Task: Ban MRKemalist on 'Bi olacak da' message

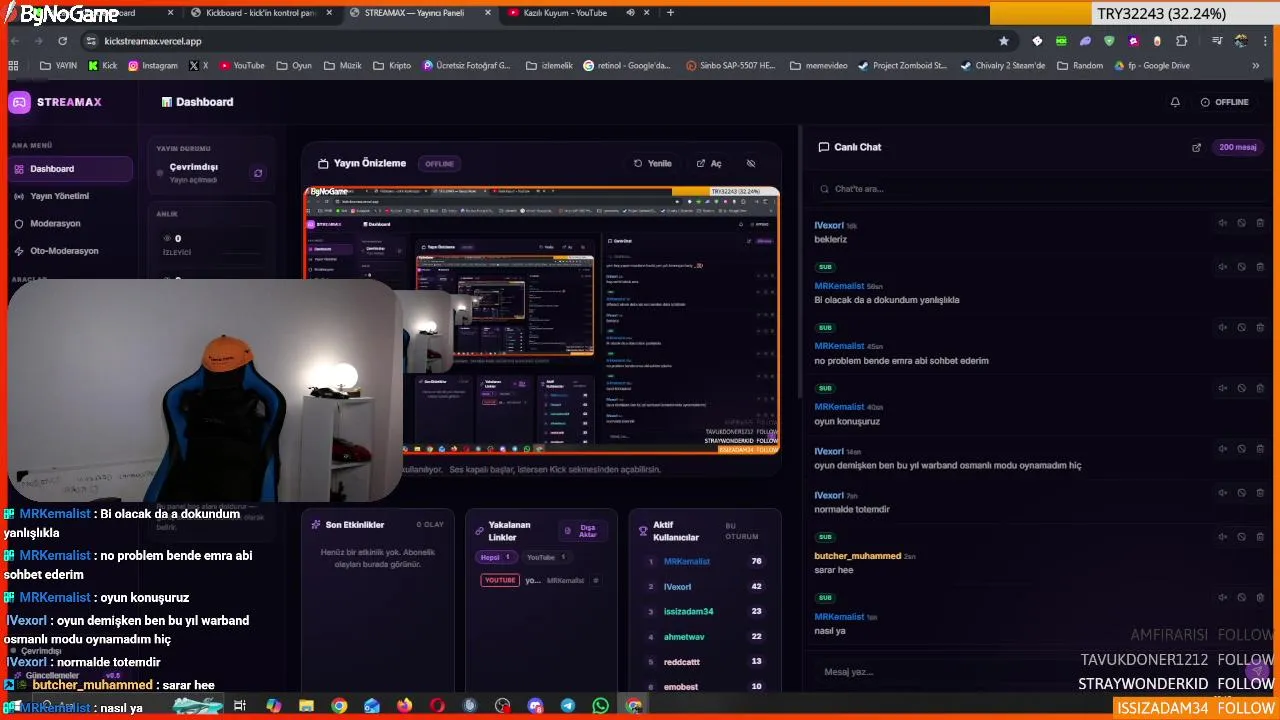Action: (x=1241, y=267)
